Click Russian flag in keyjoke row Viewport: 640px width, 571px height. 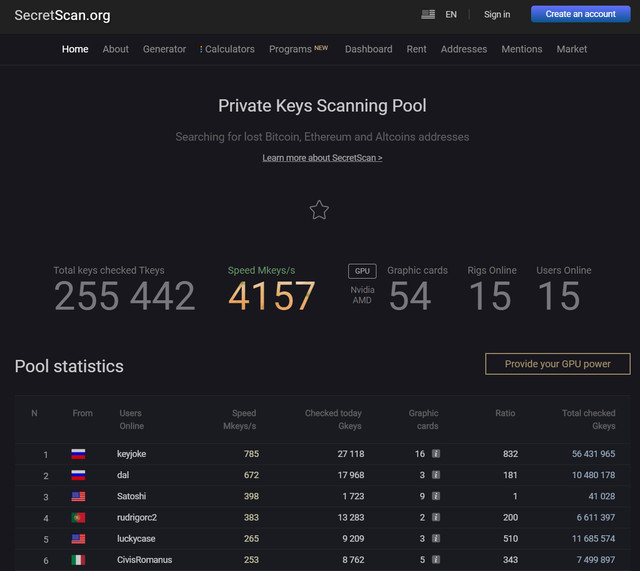78,454
